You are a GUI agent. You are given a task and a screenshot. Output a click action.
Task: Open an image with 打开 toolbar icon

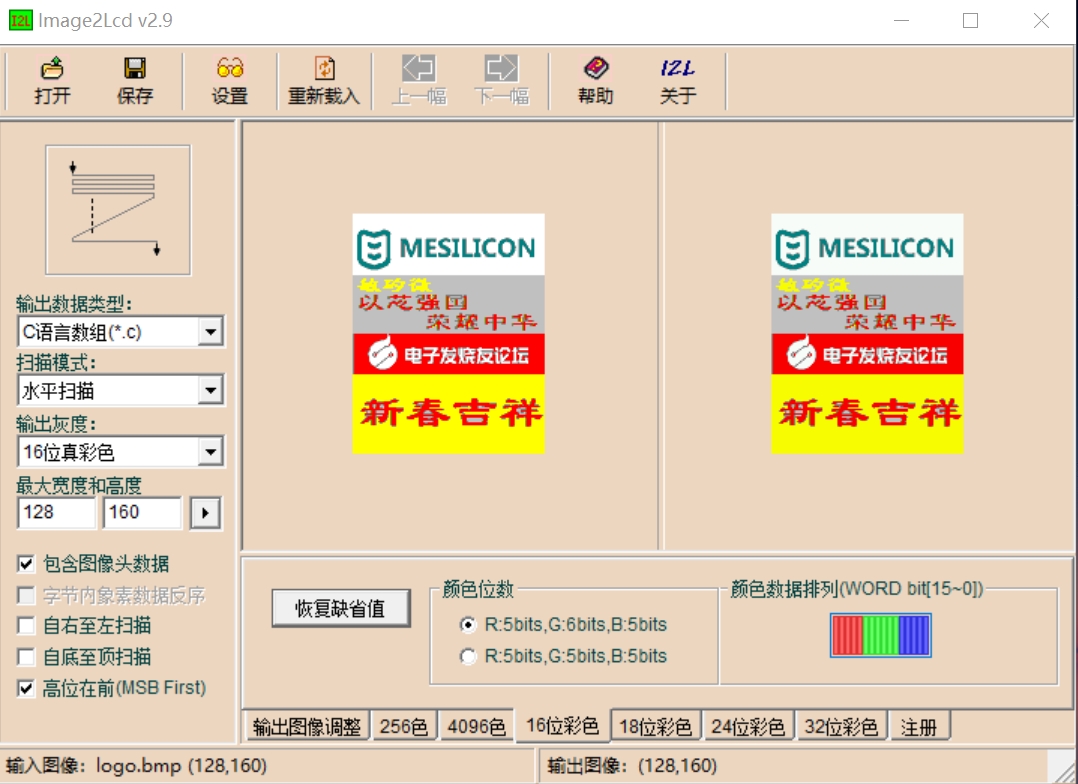[x=52, y=80]
